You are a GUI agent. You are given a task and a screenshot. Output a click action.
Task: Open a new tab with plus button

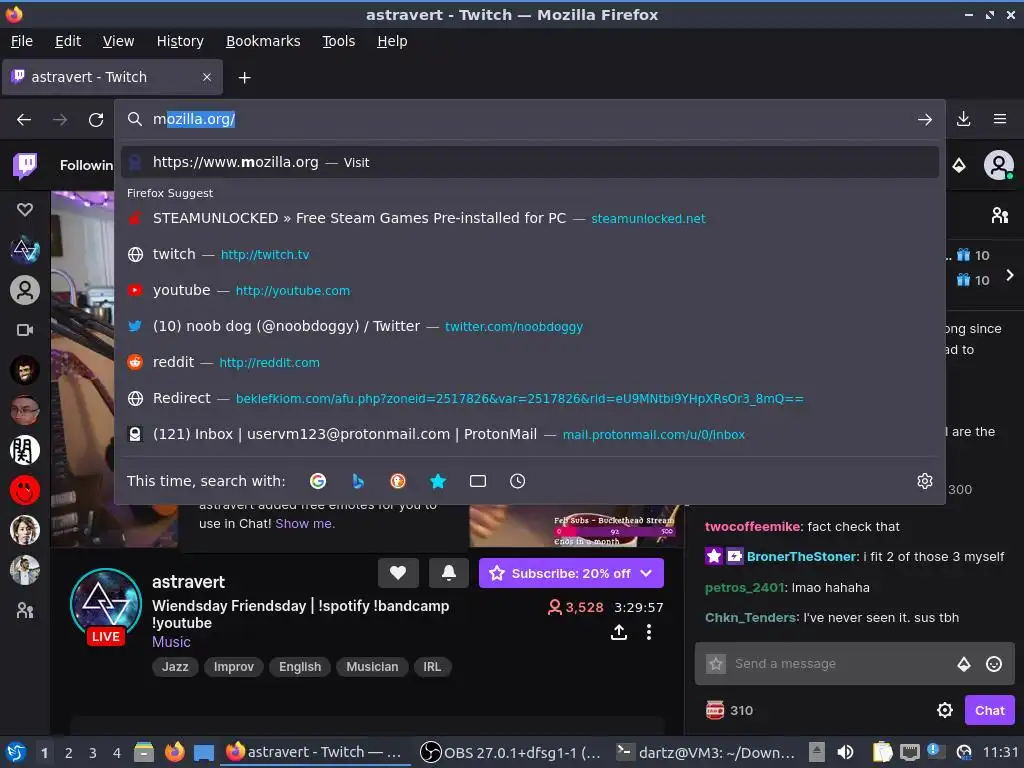[244, 78]
